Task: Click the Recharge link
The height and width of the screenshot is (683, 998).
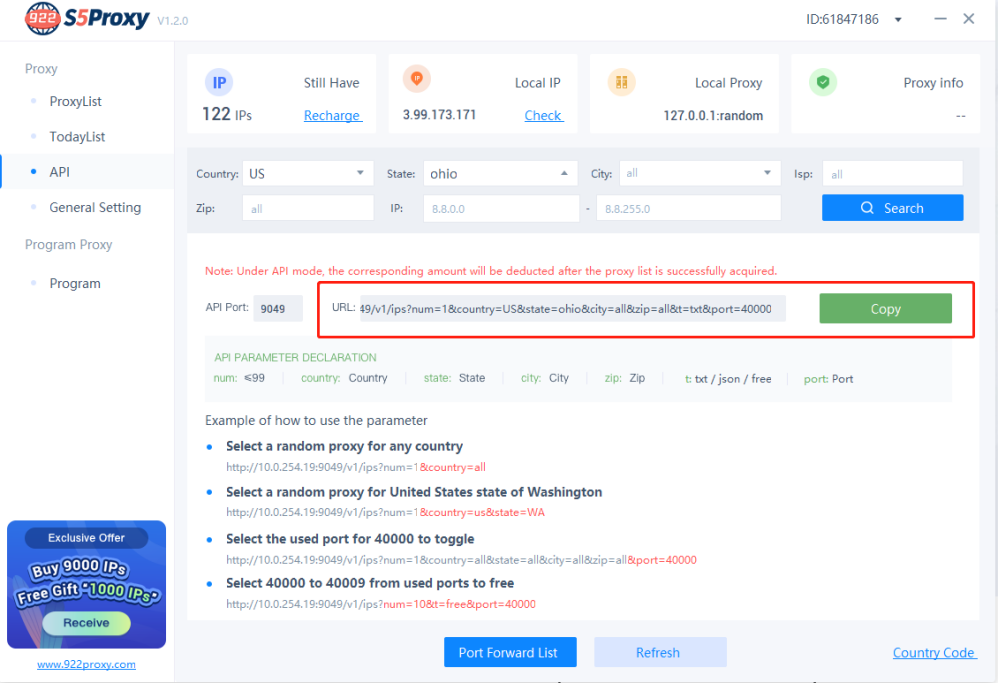Action: click(332, 116)
